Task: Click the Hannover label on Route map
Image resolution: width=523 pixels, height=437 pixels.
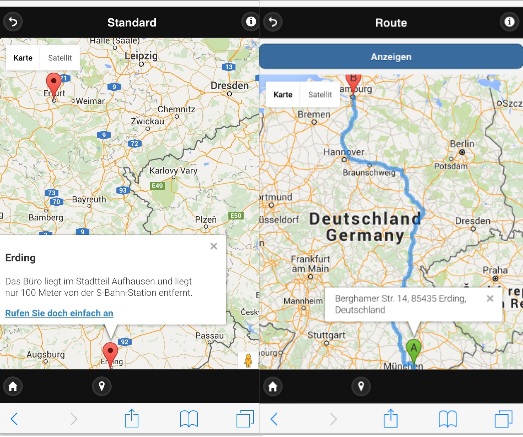Action: pos(344,152)
